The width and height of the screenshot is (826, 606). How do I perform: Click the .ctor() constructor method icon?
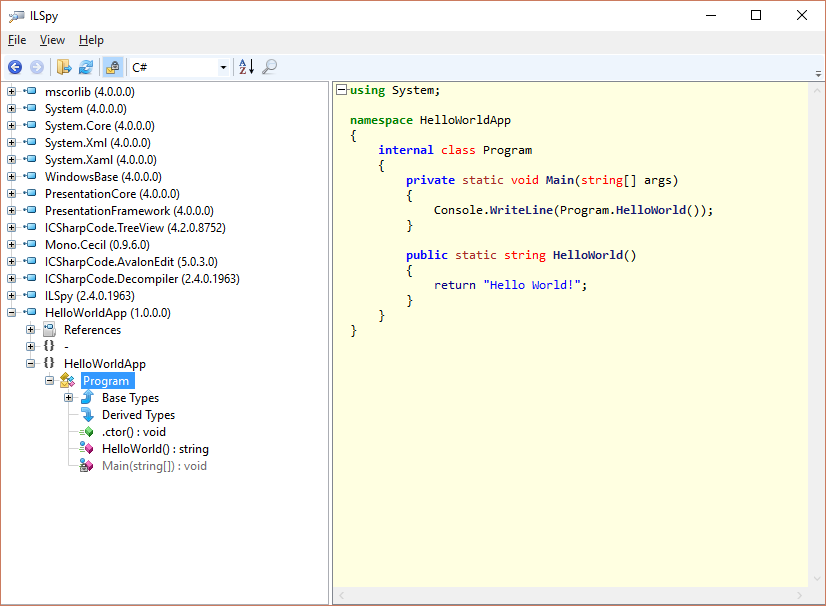point(87,432)
